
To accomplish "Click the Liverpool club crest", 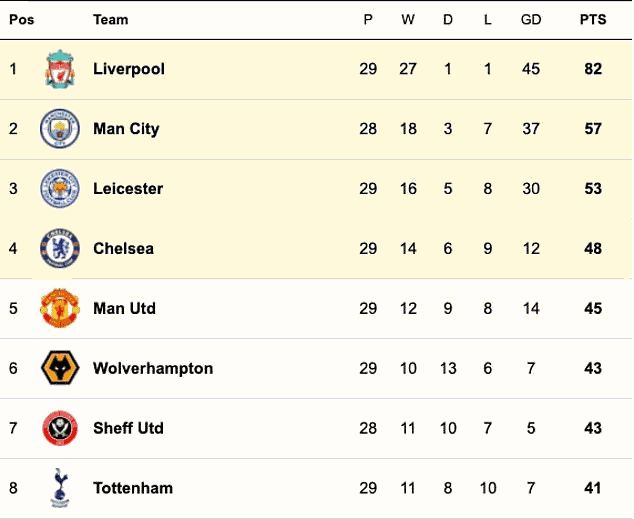I will tap(60, 69).
